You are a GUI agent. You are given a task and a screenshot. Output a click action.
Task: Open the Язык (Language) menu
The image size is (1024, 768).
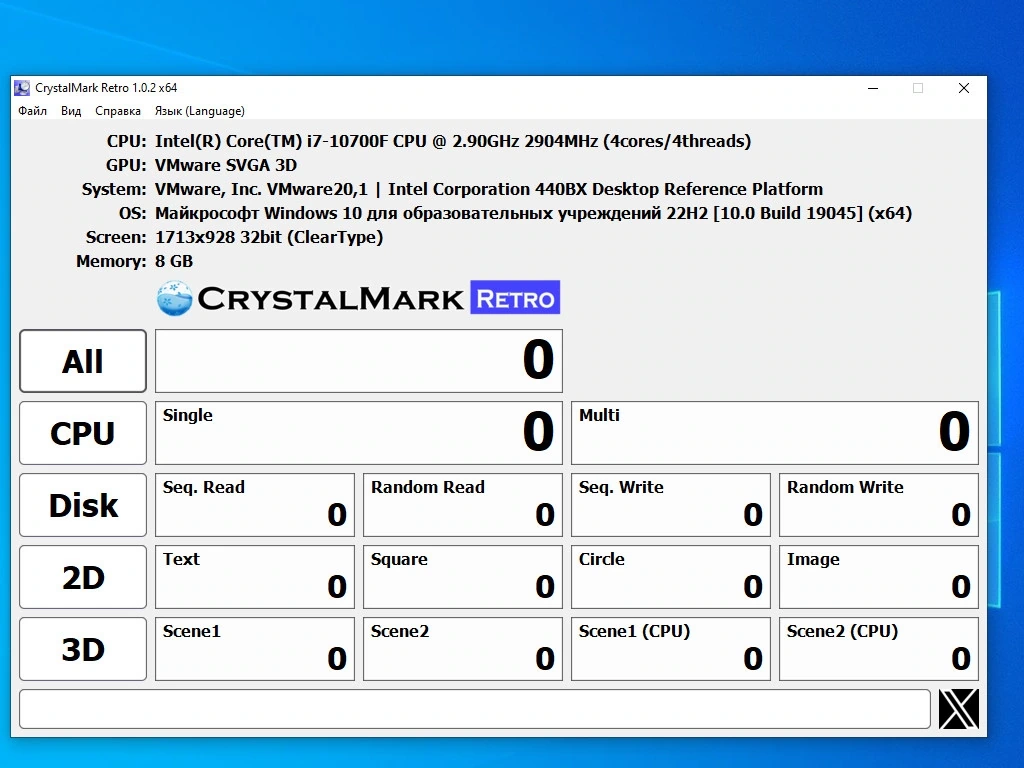(x=200, y=111)
